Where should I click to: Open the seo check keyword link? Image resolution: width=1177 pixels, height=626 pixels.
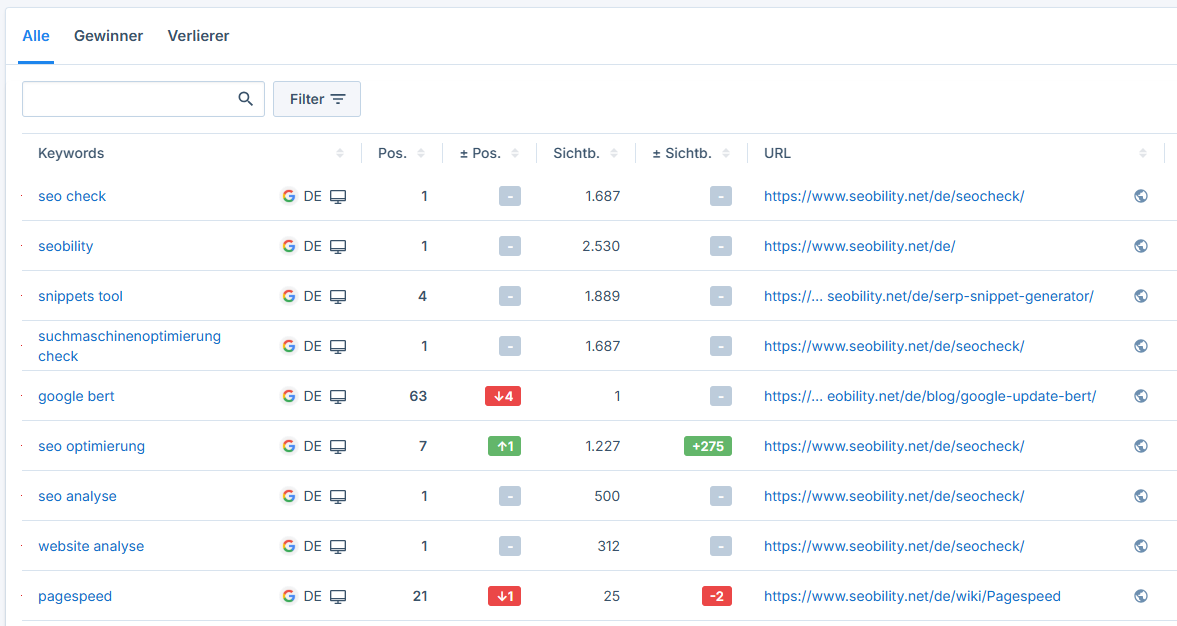click(72, 196)
